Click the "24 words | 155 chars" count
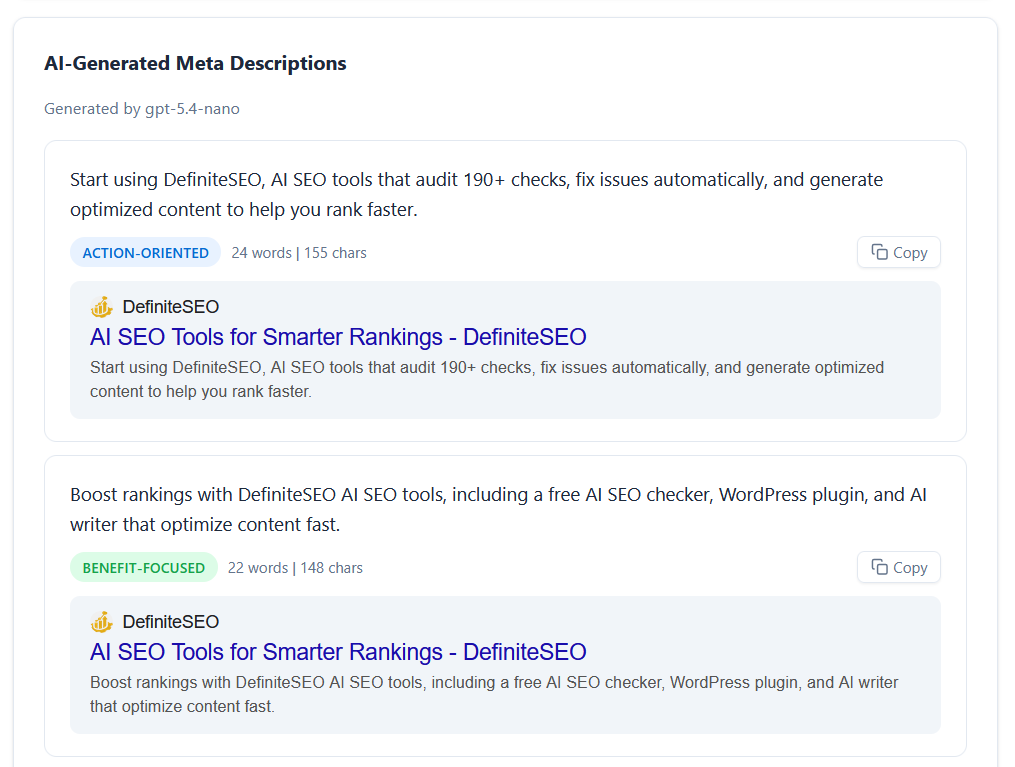 [299, 253]
